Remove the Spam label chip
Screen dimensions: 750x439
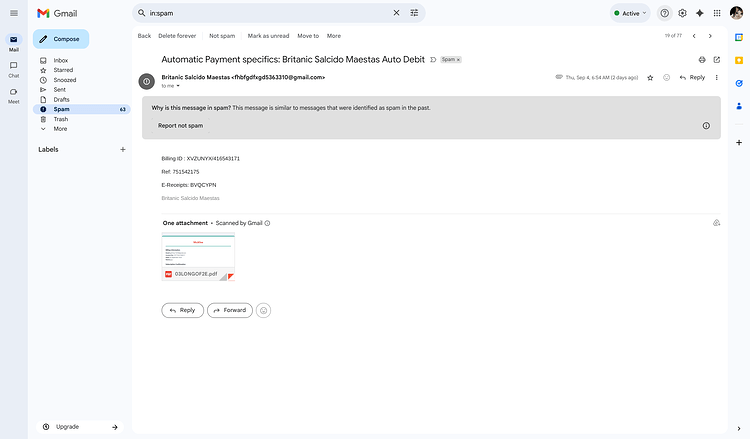(458, 60)
